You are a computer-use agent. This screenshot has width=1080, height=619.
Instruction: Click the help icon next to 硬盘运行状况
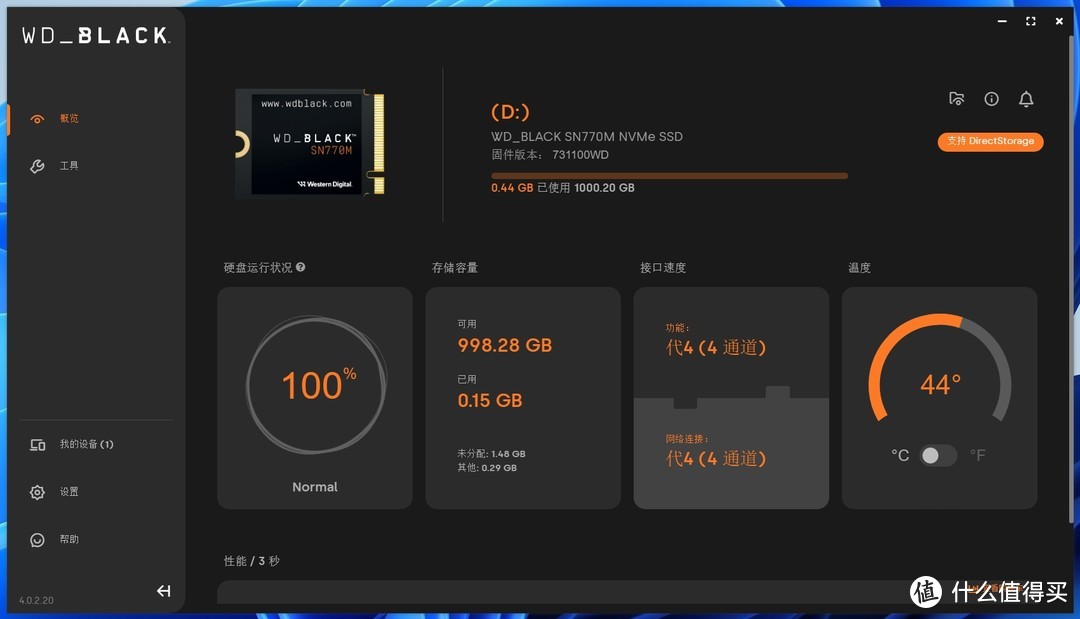(300, 267)
